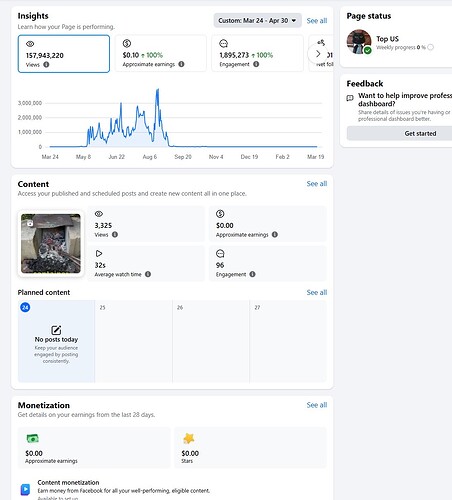The height and width of the screenshot is (500, 452).
Task: Click the gold Stars icon in Monetization
Action: [189, 438]
